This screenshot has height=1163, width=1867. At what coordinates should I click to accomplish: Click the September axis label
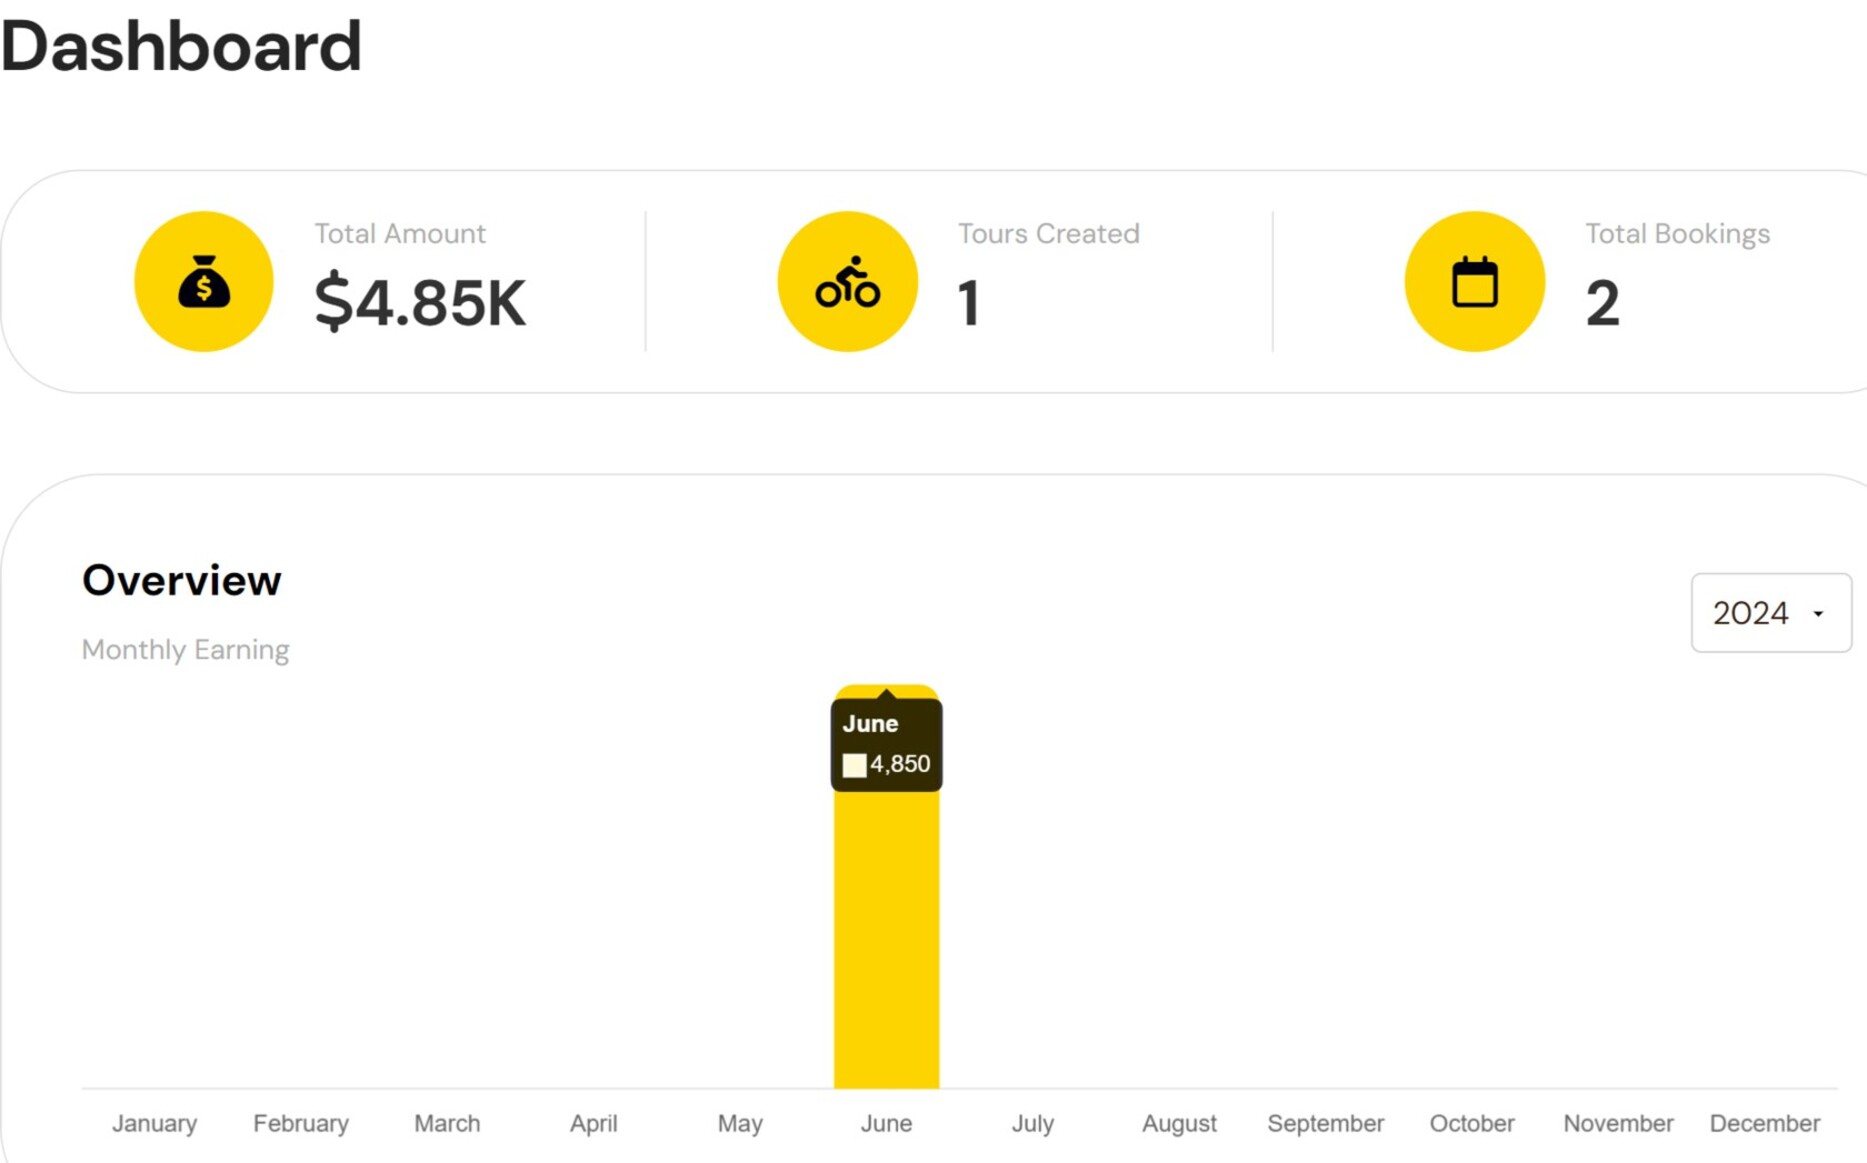1325,1123
